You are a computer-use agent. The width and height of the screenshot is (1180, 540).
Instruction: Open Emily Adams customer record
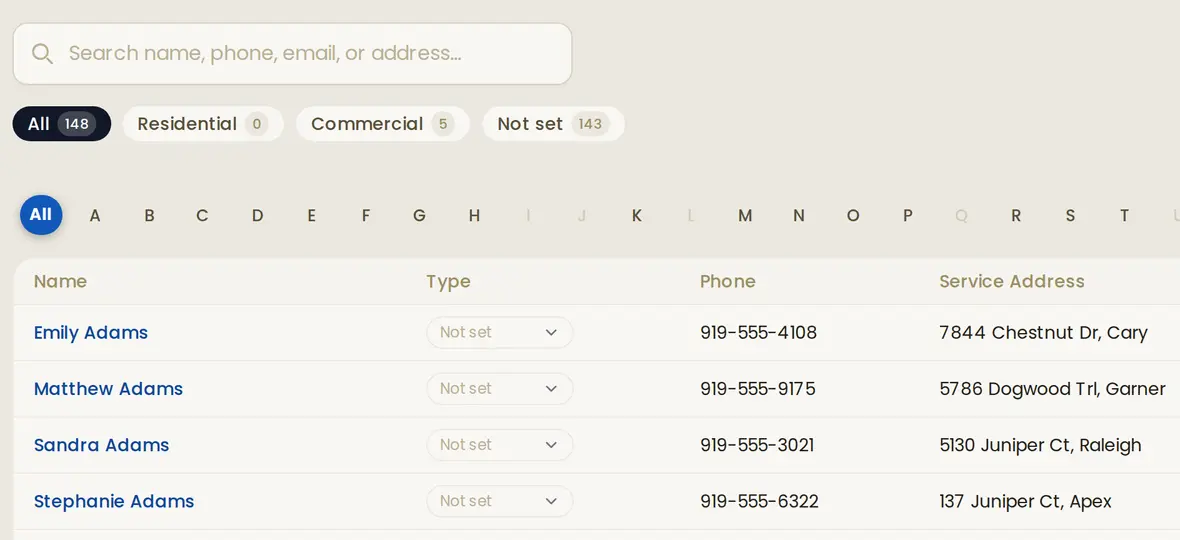[x=91, y=332]
